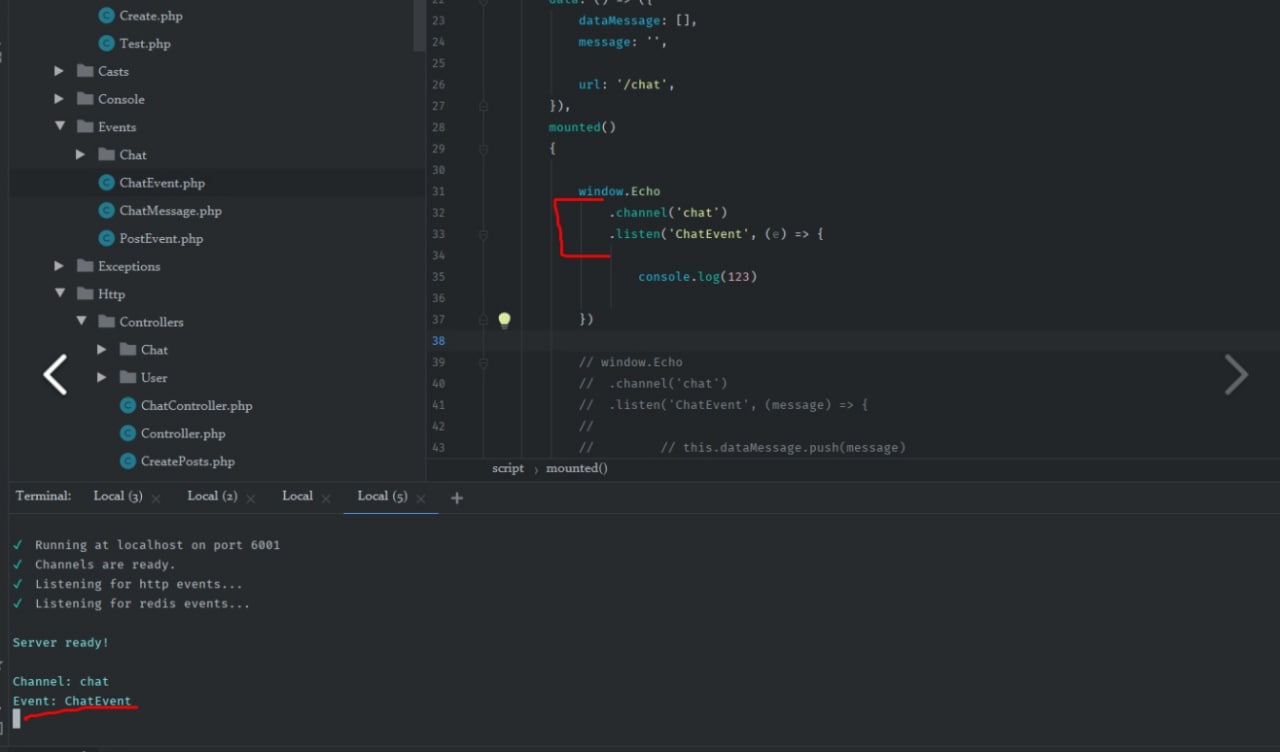Close the Local (5) terminal tab

coord(421,498)
